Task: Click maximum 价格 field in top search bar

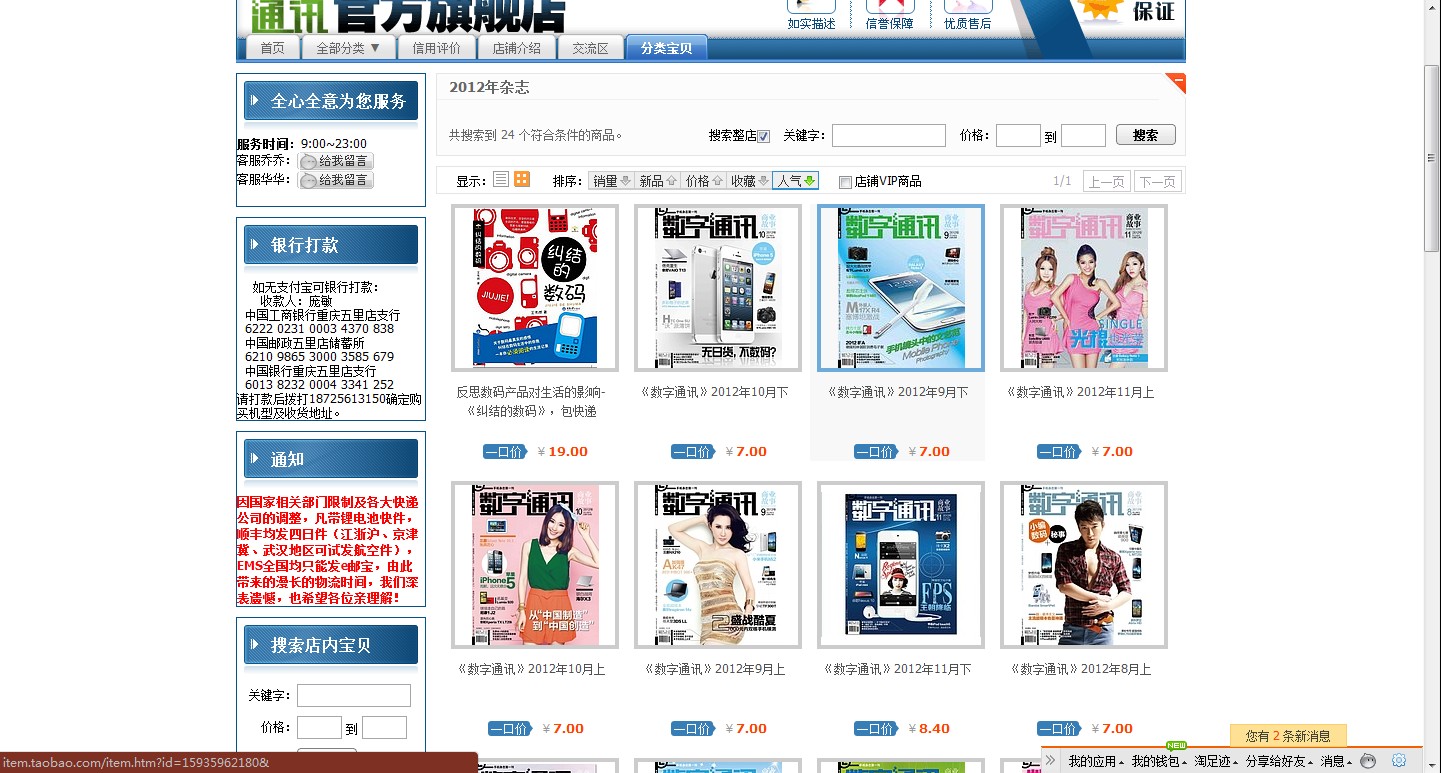Action: (1083, 135)
